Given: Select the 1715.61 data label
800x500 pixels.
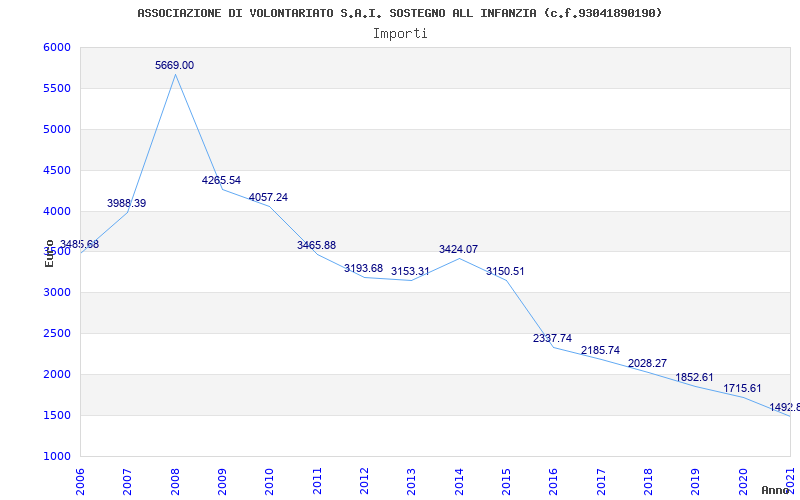Looking at the screenshot, I should [x=742, y=388].
